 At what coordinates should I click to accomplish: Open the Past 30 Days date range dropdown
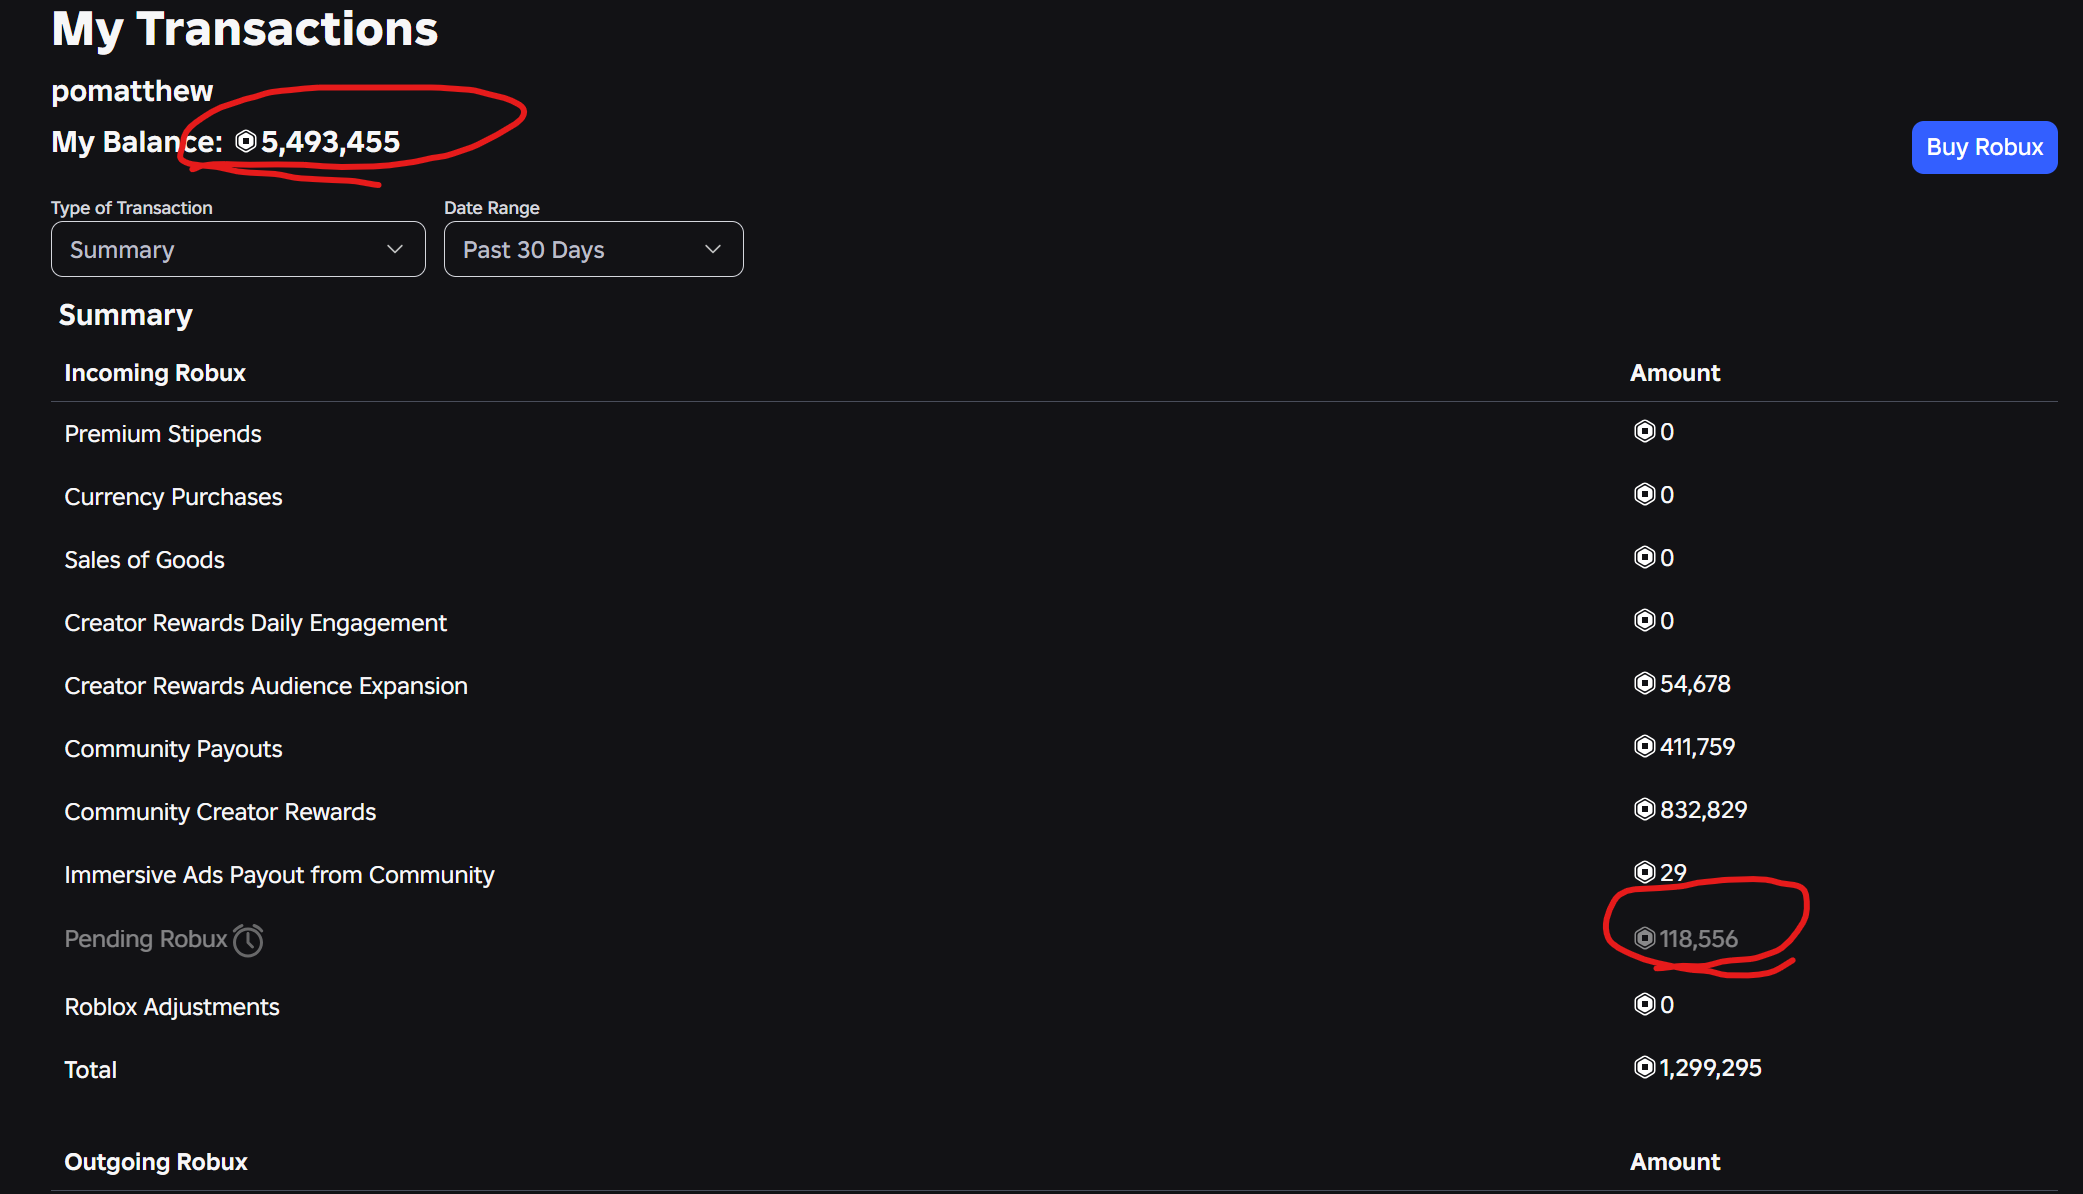coord(594,249)
